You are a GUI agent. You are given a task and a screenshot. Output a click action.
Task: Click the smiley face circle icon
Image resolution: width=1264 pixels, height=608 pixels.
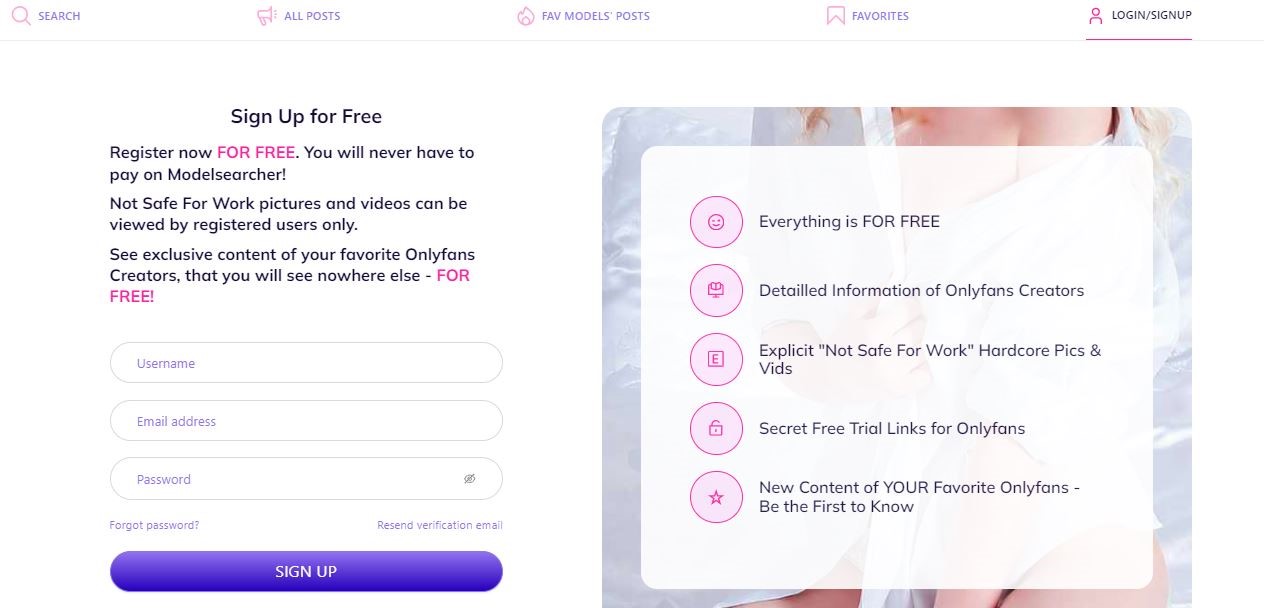[x=716, y=222]
